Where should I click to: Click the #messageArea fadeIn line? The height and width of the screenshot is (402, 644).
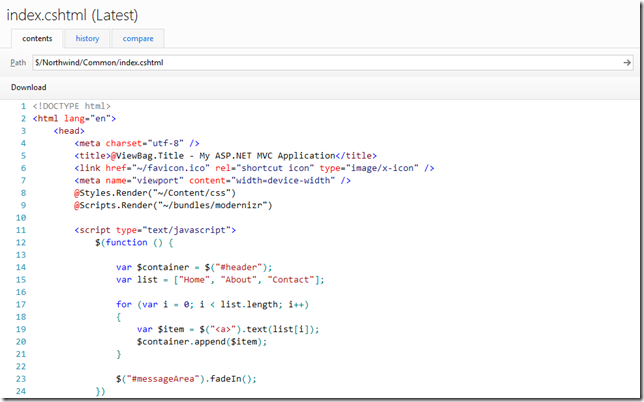point(186,379)
